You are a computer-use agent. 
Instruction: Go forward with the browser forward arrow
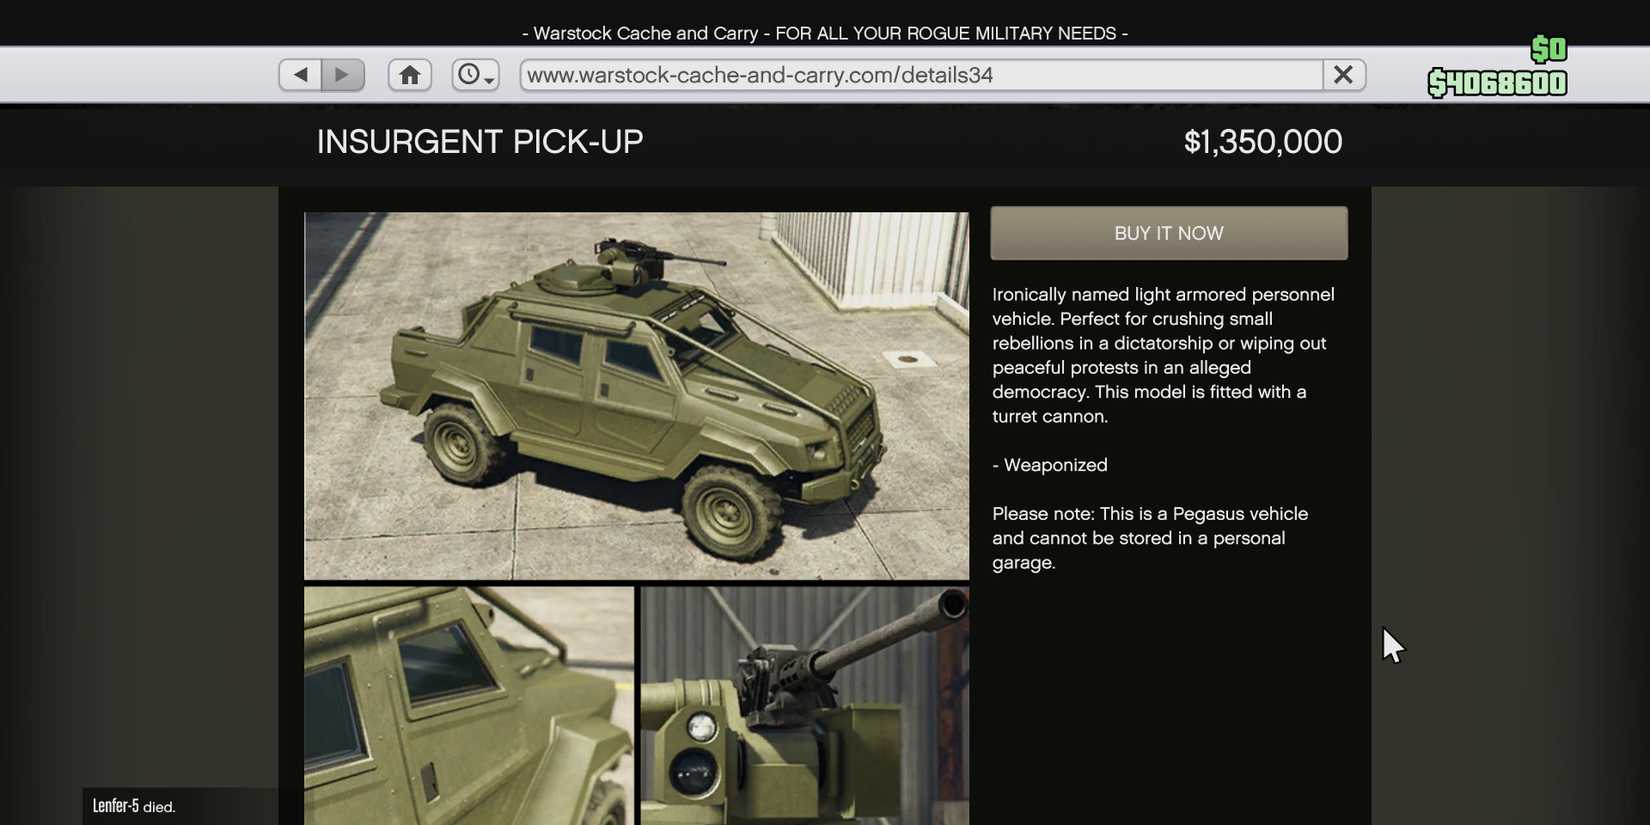pos(343,75)
